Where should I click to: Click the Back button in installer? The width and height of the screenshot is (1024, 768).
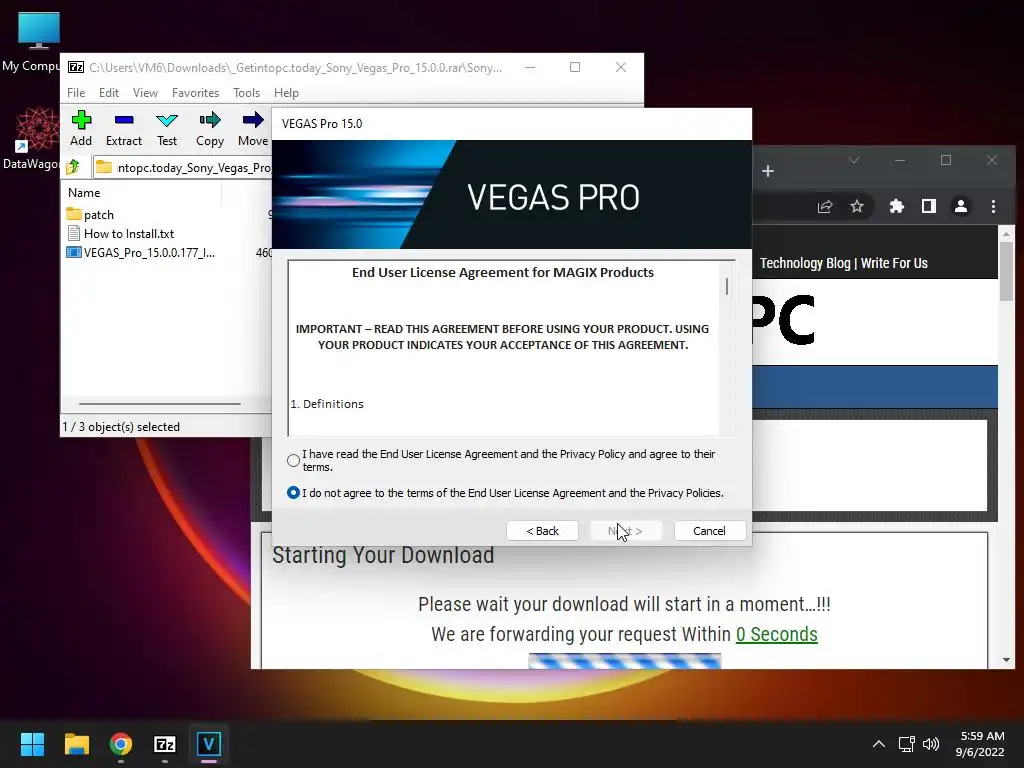(x=542, y=531)
